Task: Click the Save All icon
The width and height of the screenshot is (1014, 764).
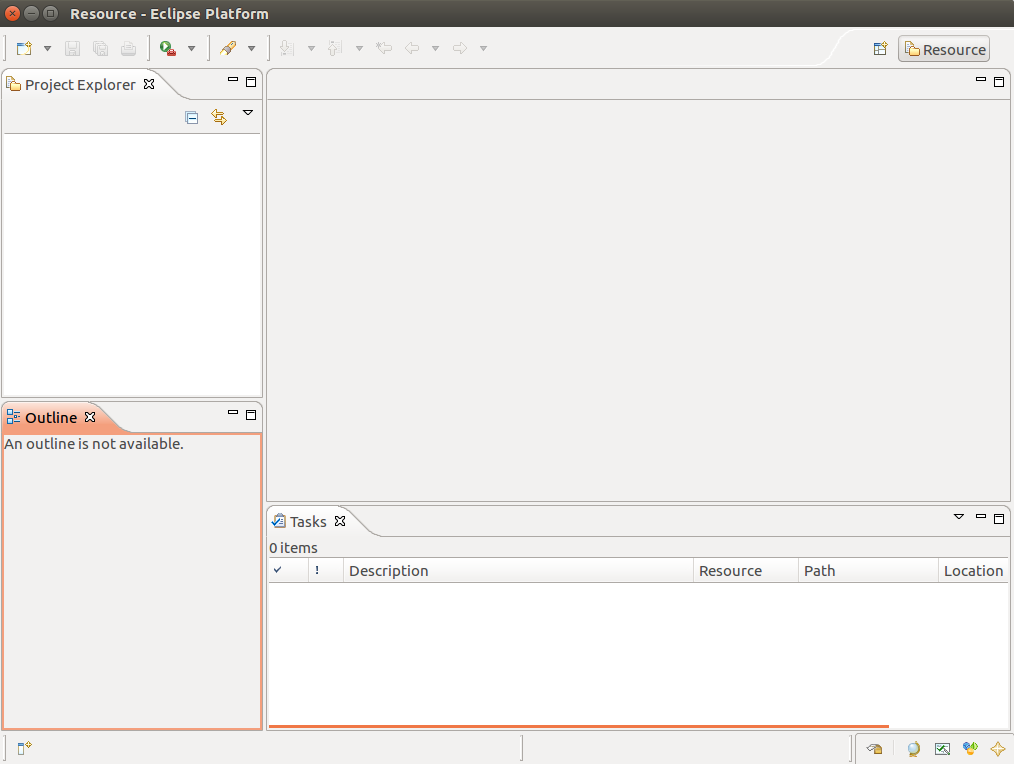Action: tap(100, 49)
